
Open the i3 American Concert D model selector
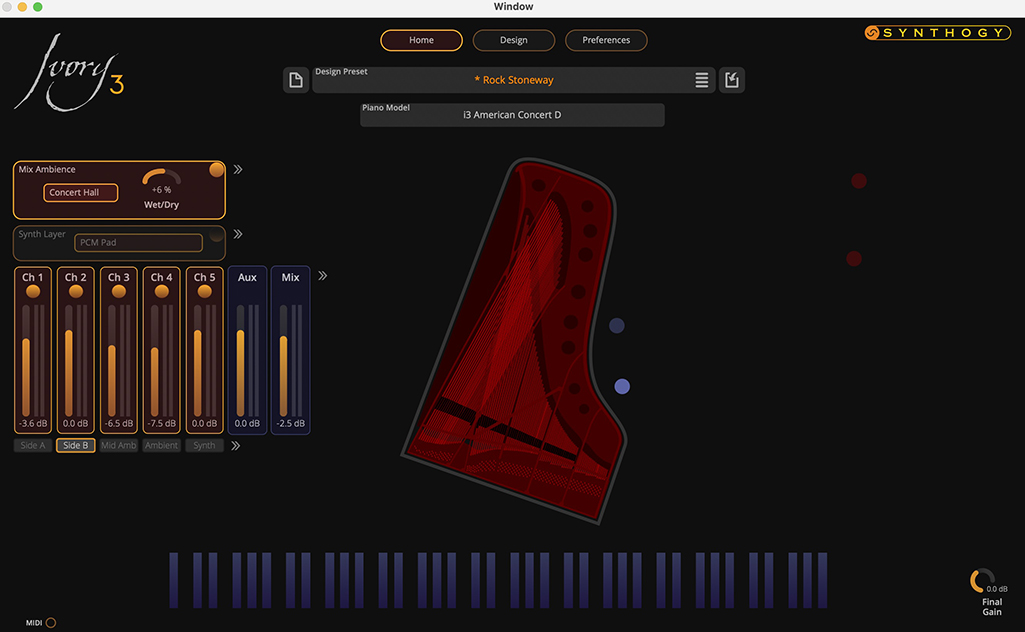pyautogui.click(x=512, y=114)
